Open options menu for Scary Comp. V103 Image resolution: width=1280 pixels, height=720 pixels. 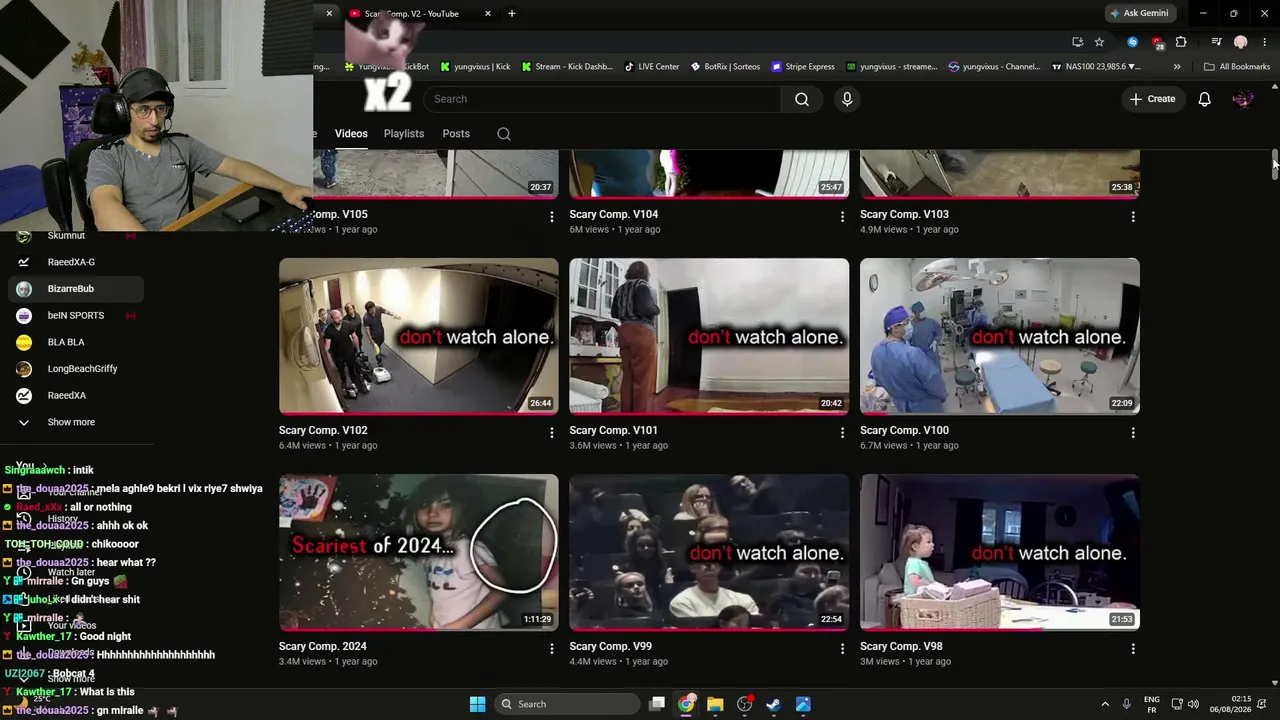coord(1133,217)
